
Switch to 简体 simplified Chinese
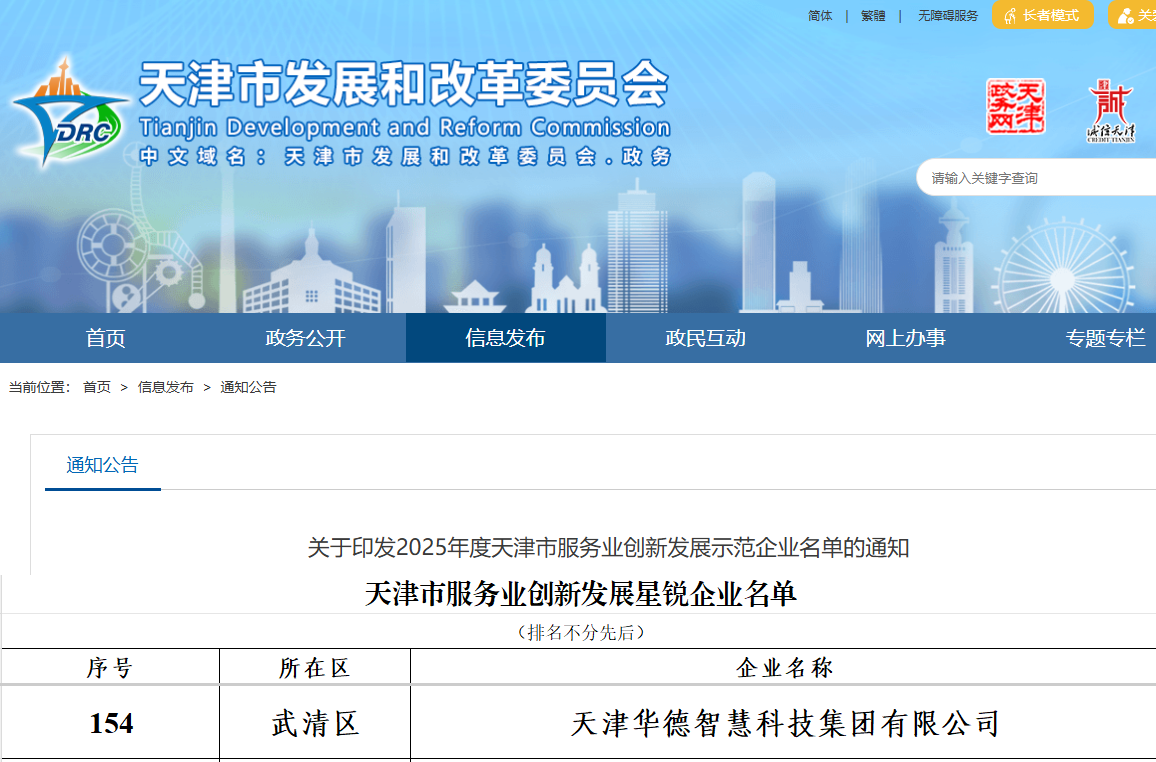point(820,16)
